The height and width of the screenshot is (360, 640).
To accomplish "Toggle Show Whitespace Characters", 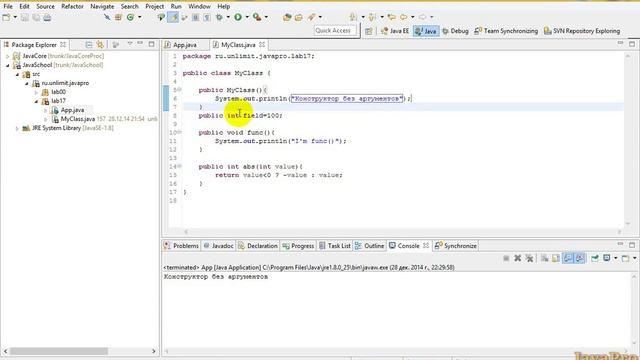I will (207, 17).
